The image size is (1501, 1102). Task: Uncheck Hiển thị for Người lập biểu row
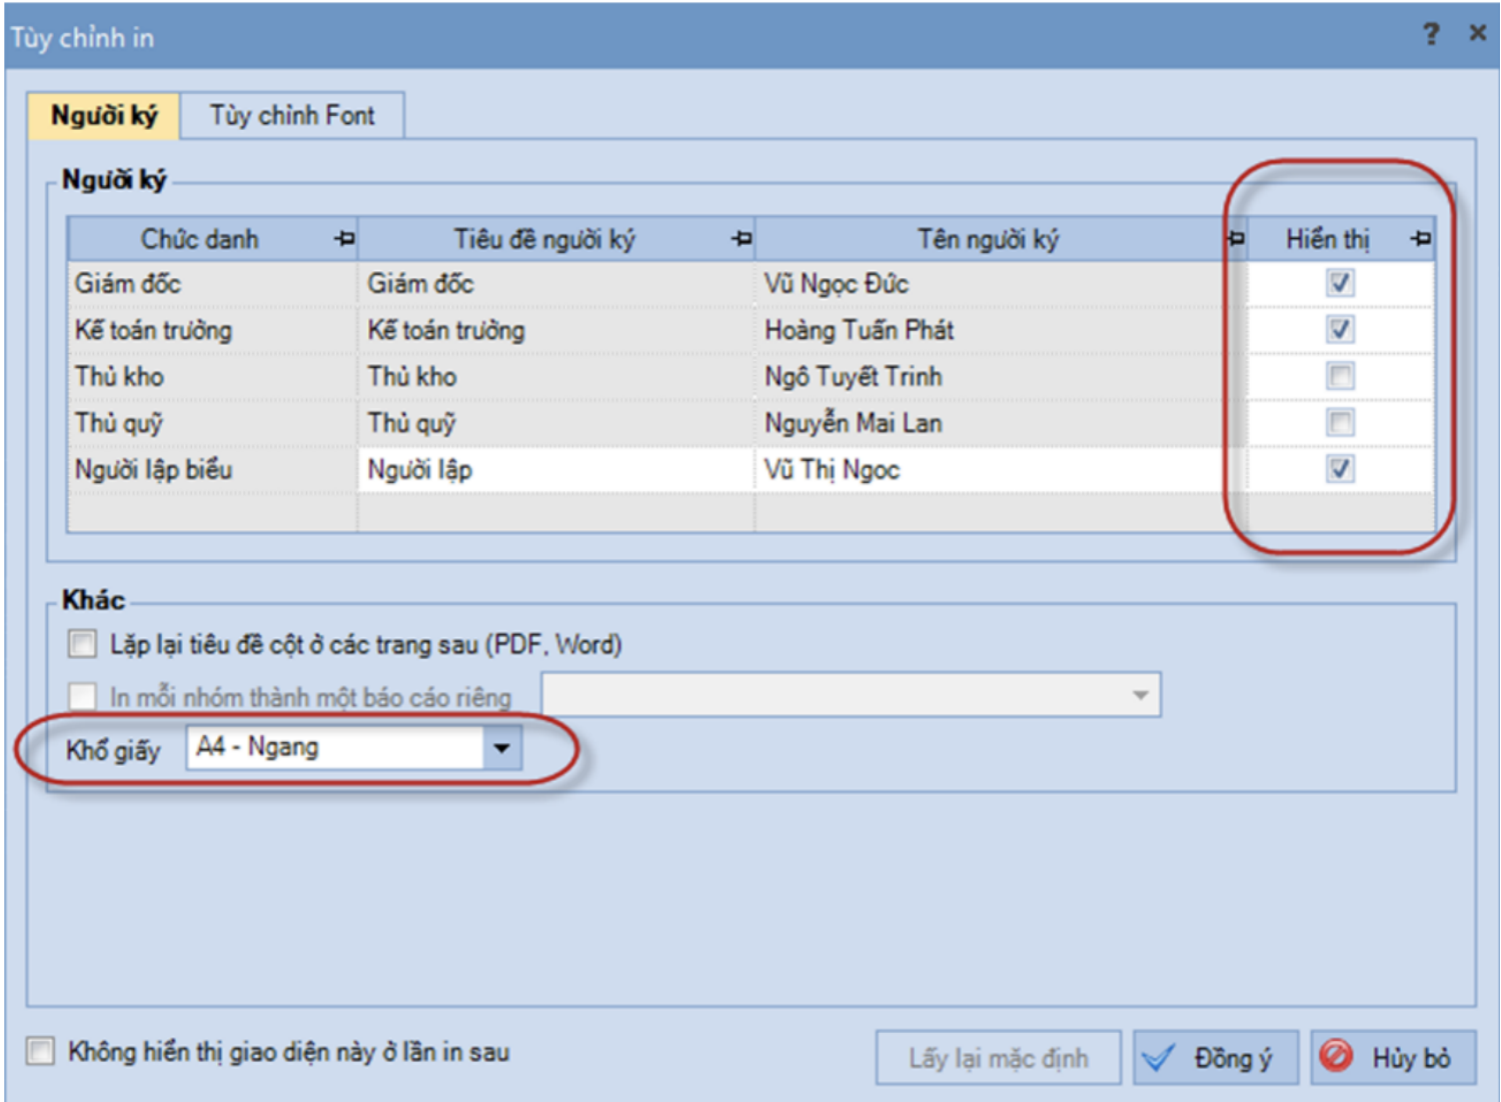coord(1340,468)
